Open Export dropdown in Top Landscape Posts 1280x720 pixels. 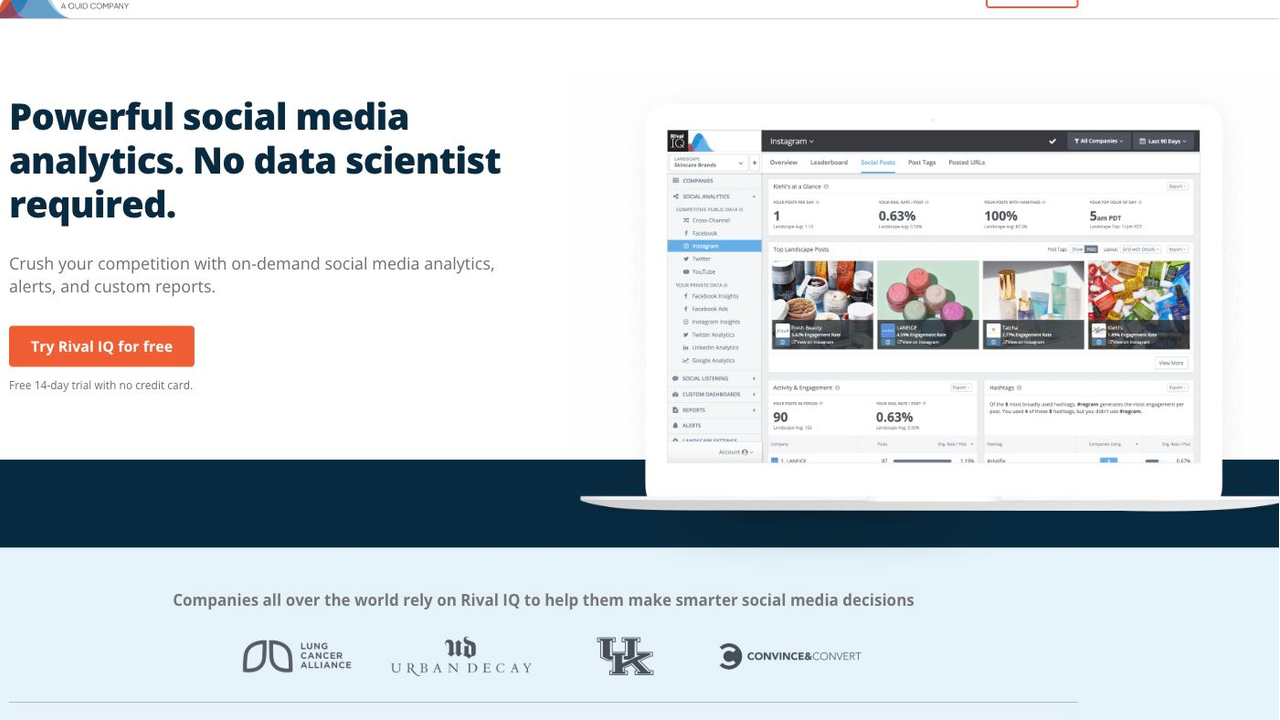[1178, 249]
